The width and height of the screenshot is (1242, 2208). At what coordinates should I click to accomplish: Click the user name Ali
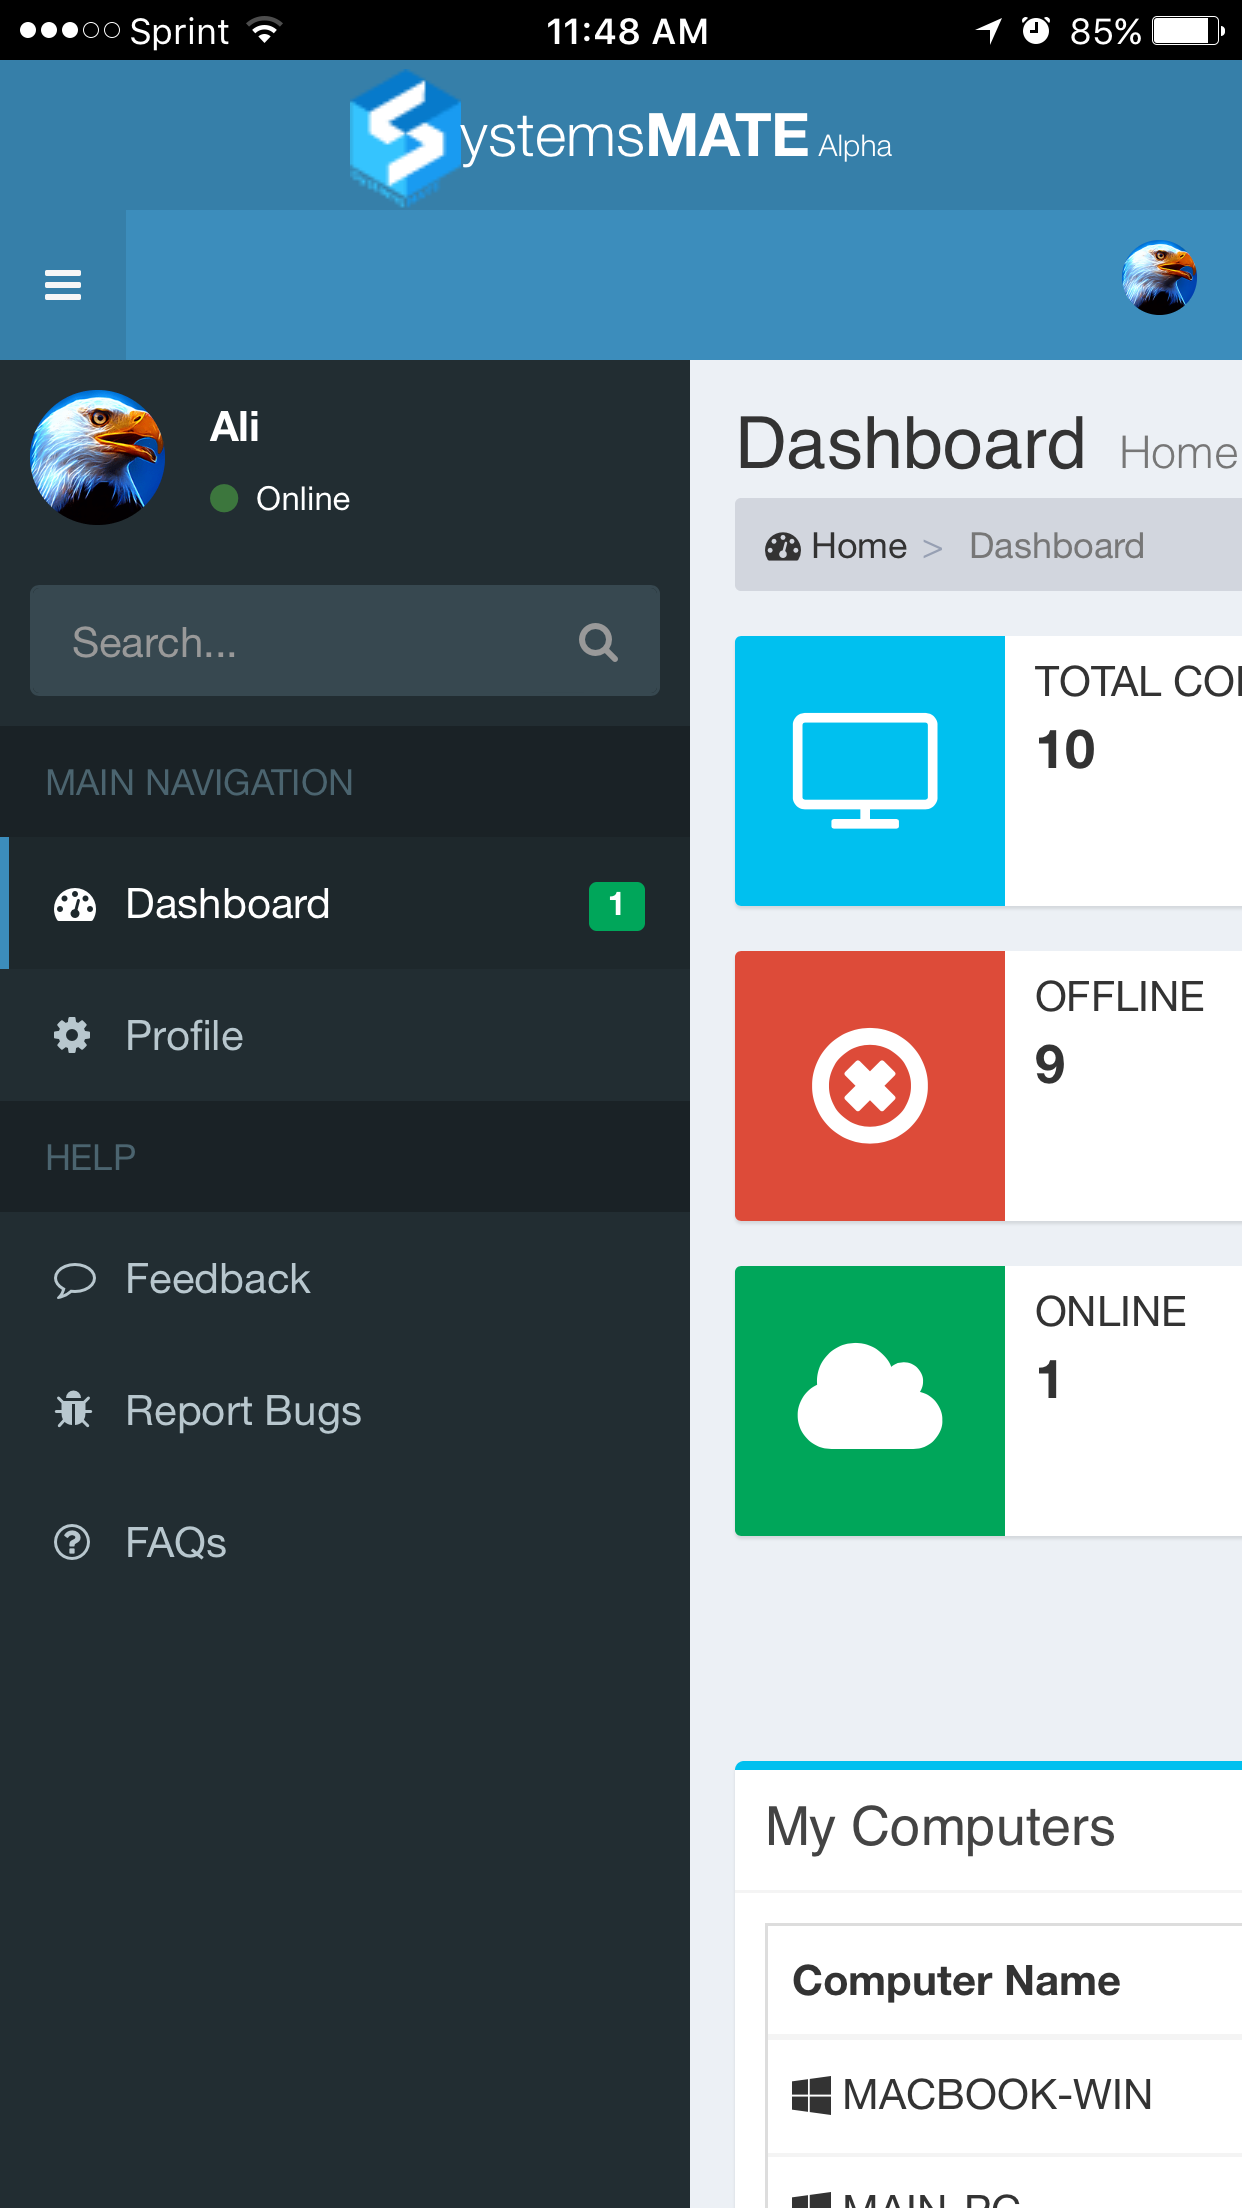(x=234, y=427)
